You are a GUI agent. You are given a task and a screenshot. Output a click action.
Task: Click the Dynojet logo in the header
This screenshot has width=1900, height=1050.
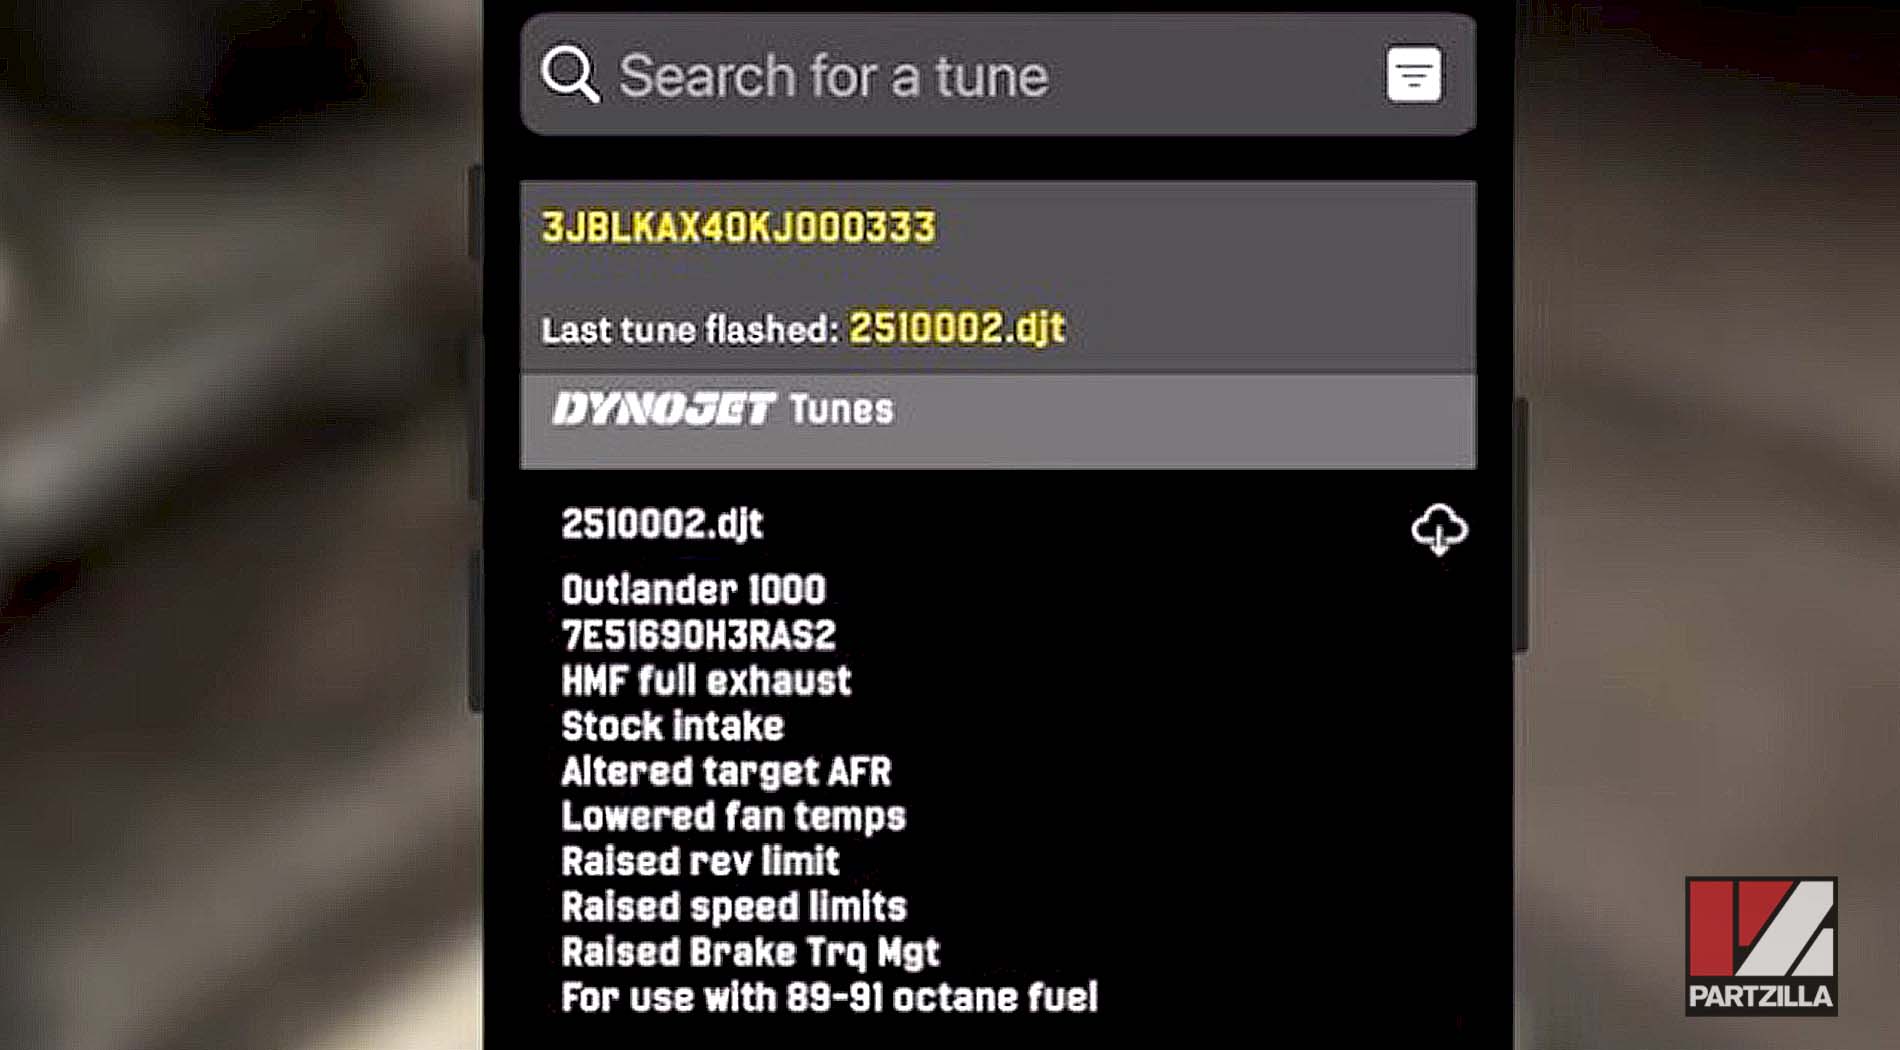[x=663, y=409]
